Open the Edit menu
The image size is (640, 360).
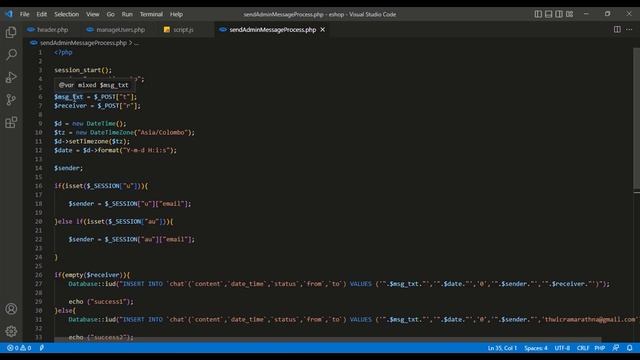pos(42,14)
